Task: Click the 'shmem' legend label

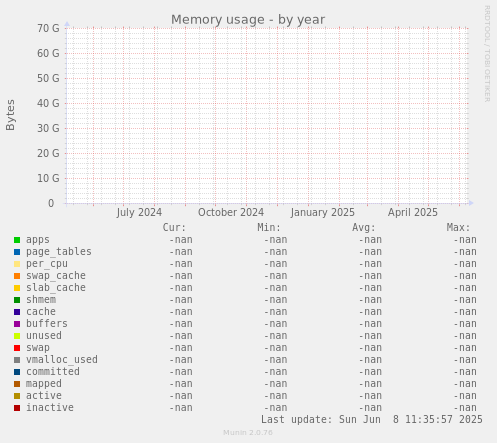Action: 41,300
